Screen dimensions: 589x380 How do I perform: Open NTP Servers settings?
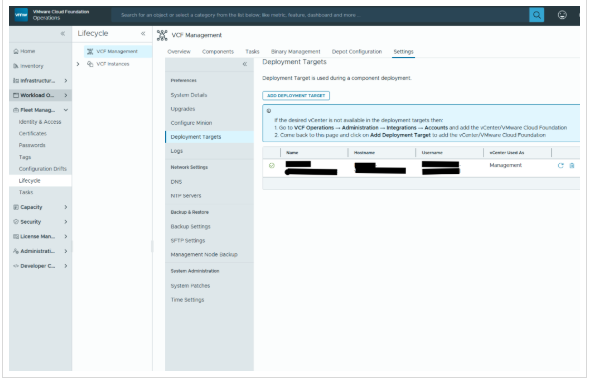[186, 196]
